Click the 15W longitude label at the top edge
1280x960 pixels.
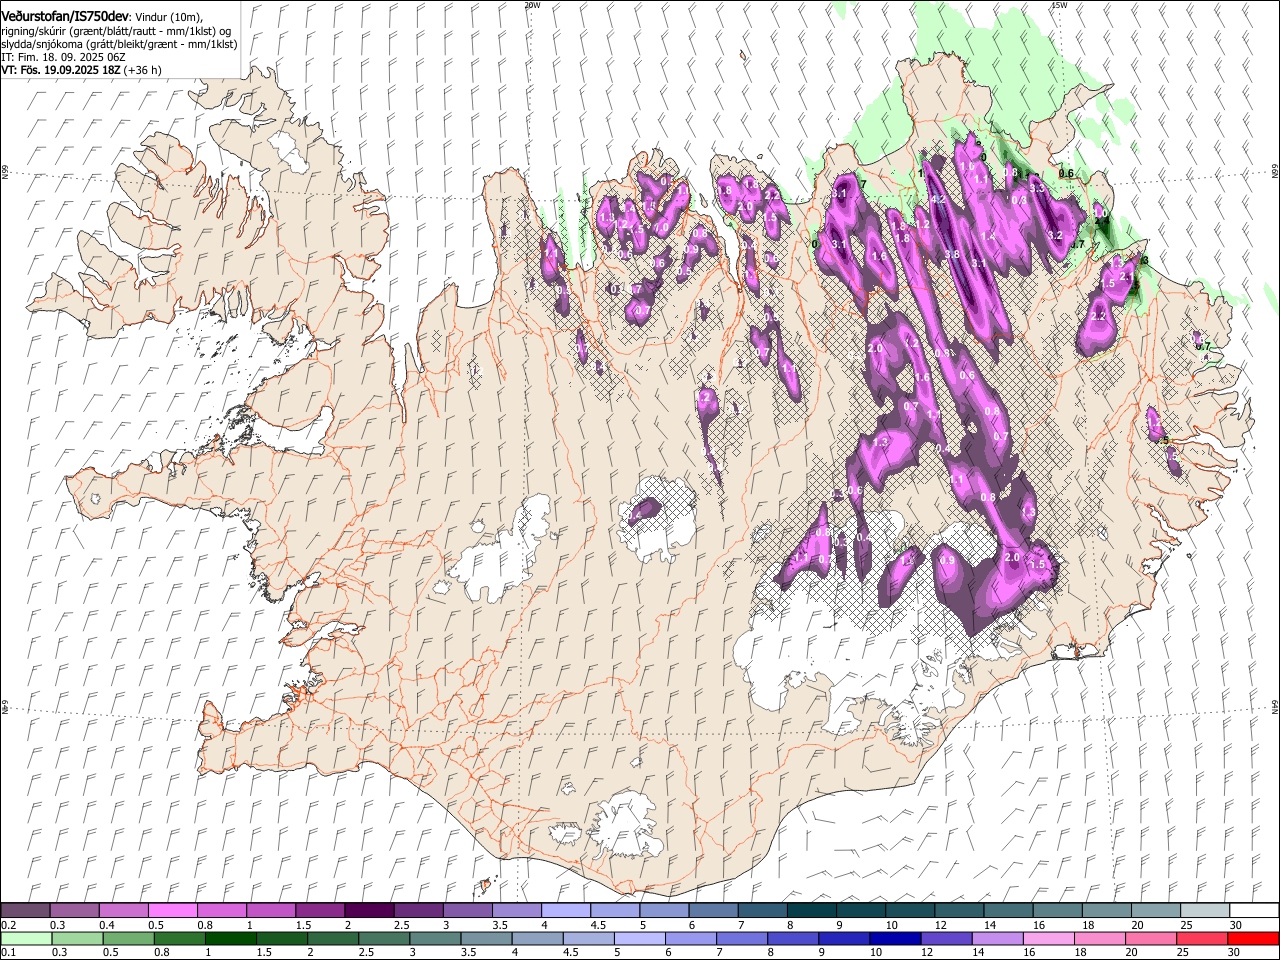[1060, 5]
